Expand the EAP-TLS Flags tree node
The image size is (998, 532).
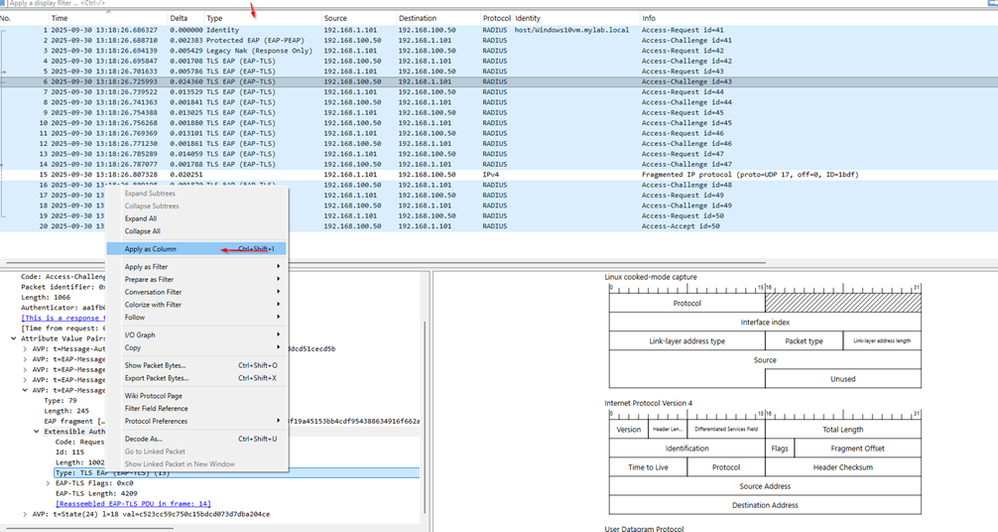pyautogui.click(x=49, y=483)
